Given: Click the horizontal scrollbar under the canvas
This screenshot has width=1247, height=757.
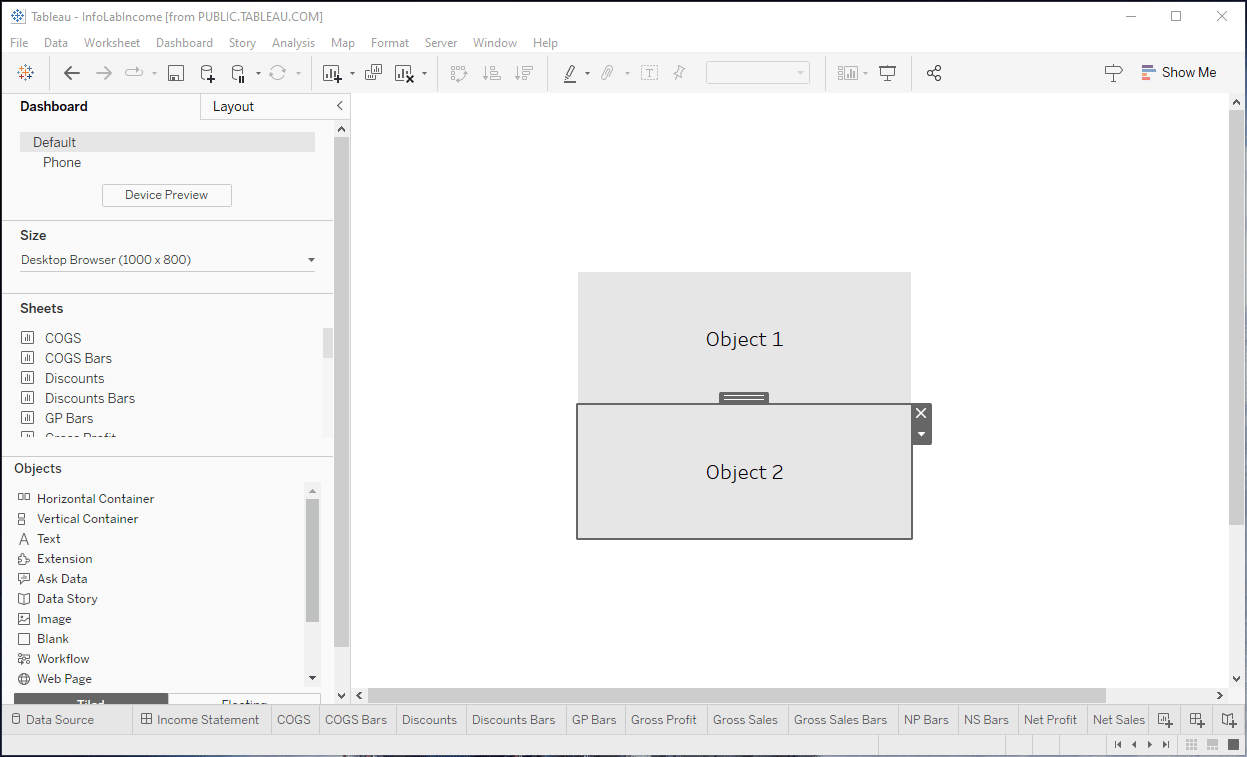Looking at the screenshot, I should (x=736, y=695).
